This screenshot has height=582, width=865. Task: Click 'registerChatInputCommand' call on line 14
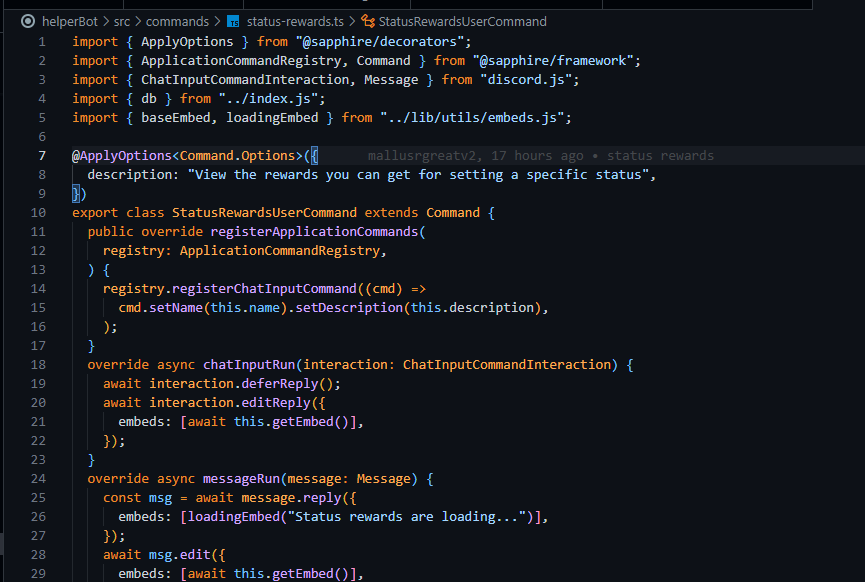(x=264, y=289)
